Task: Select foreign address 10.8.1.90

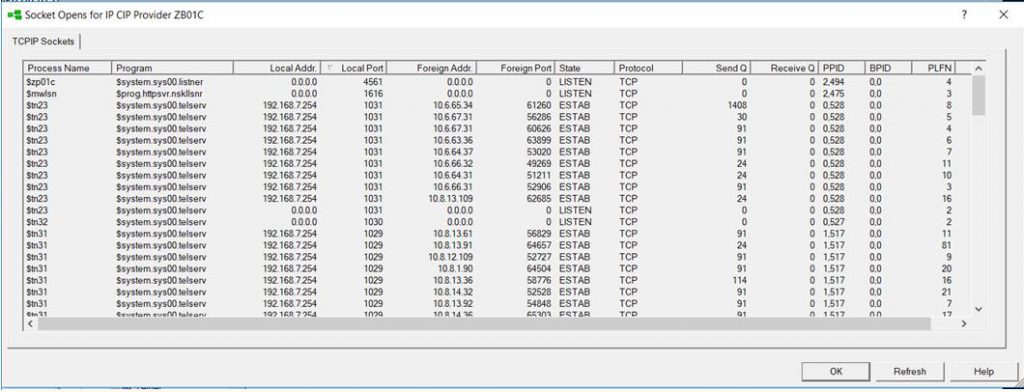Action: [455, 269]
